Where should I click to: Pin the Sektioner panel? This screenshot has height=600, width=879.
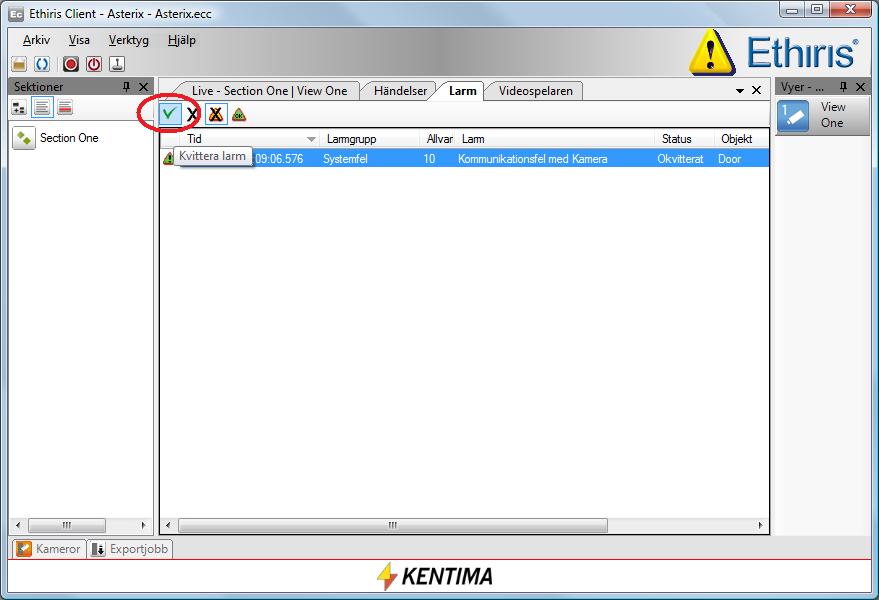coord(126,87)
